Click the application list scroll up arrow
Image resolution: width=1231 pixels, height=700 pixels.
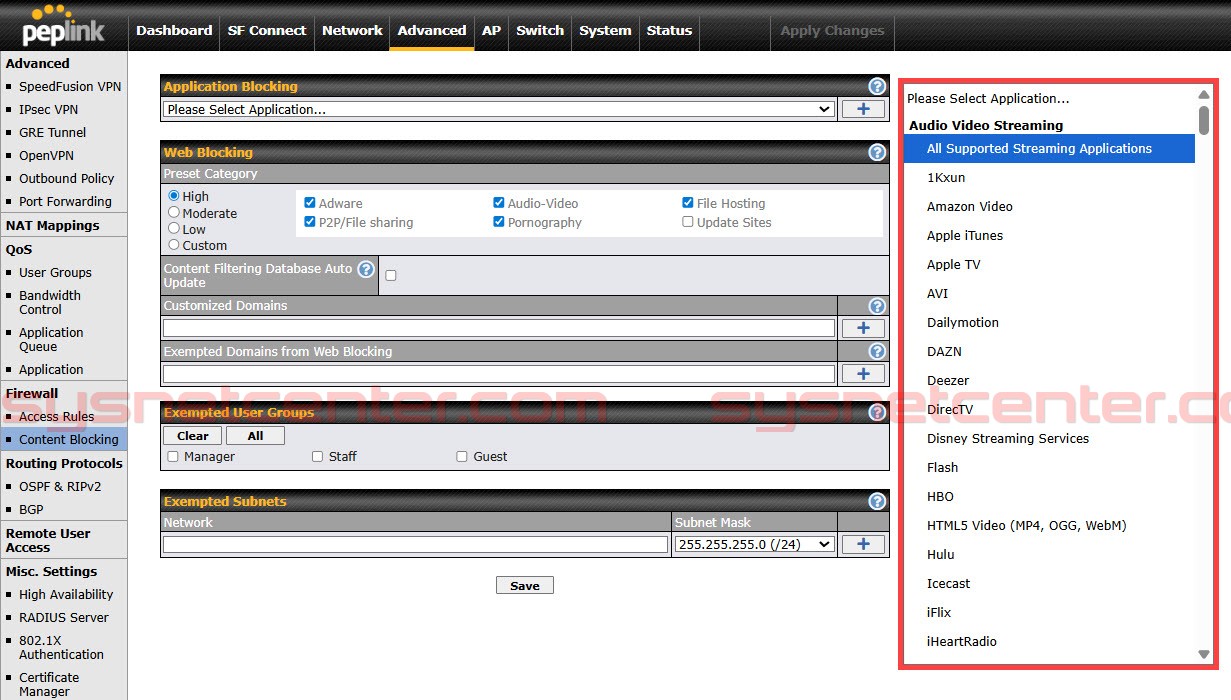click(x=1204, y=95)
